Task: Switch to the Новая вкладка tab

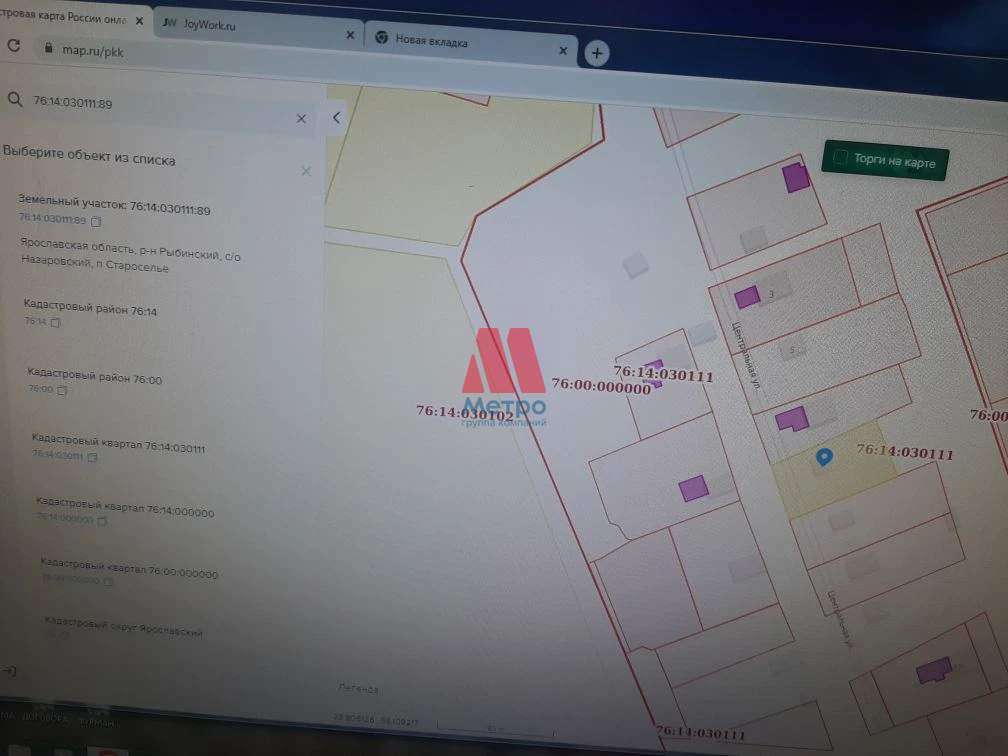Action: (468, 42)
